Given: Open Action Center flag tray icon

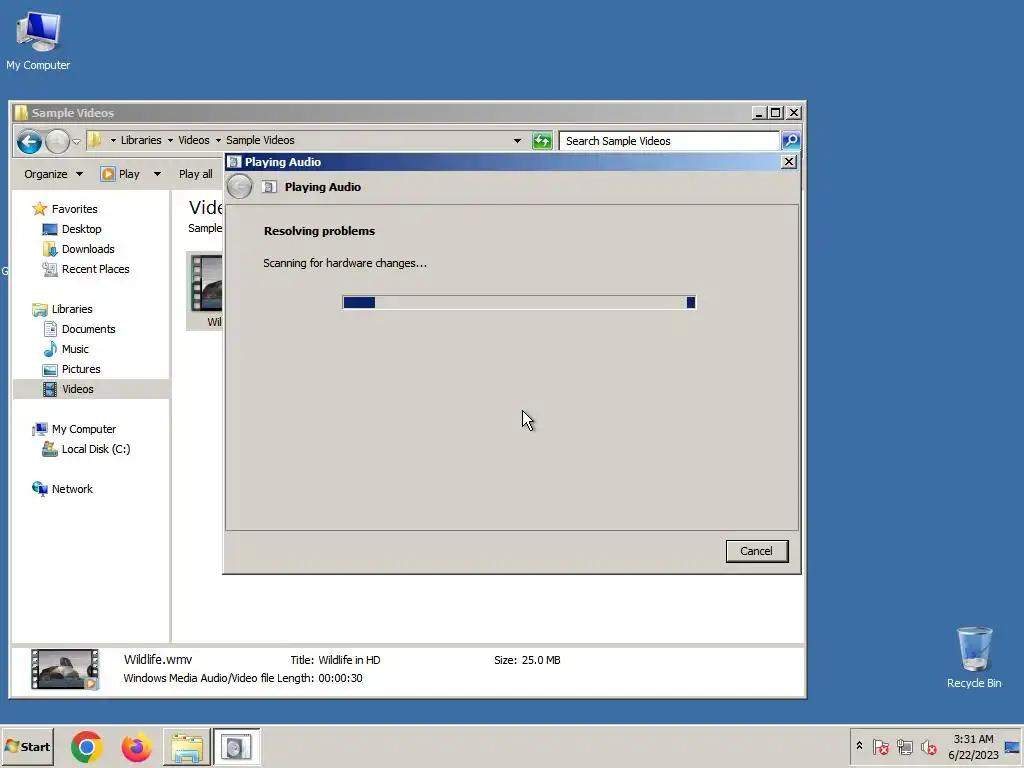Looking at the screenshot, I should pyautogui.click(x=880, y=747).
